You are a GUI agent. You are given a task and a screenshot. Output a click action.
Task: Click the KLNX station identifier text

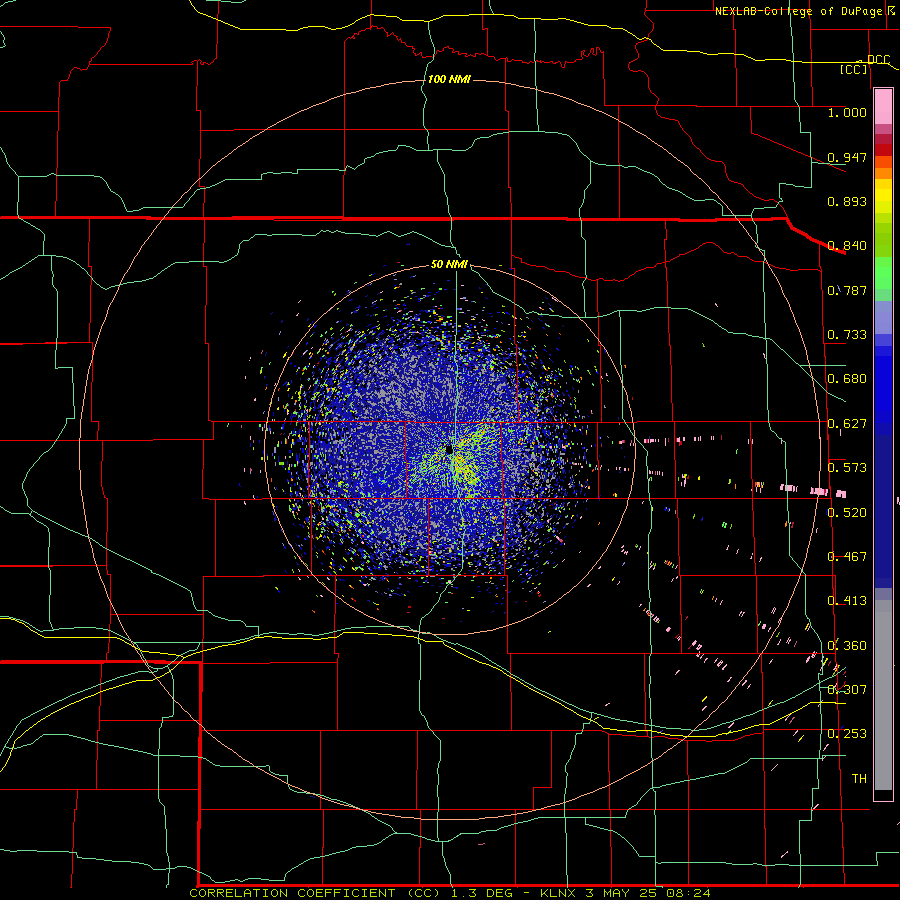pyautogui.click(x=558, y=893)
